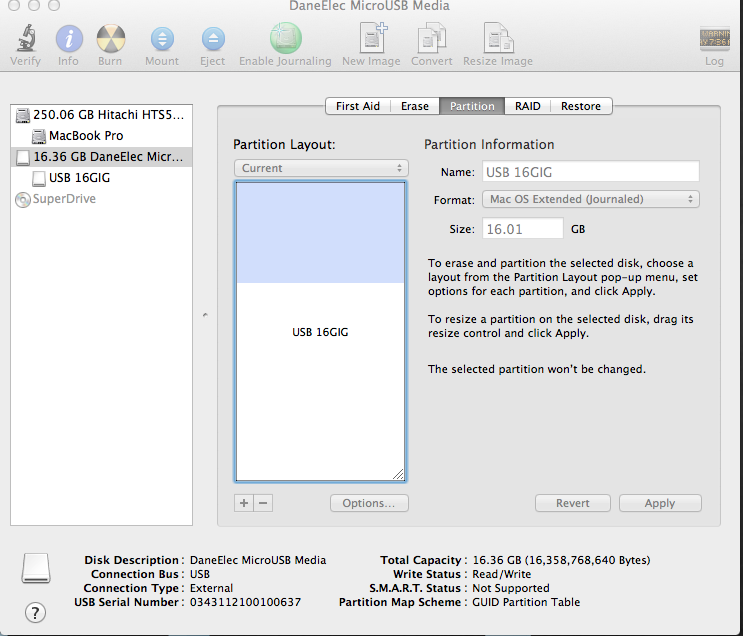Open the Format Mac OS Extended dropdown
Image resolution: width=743 pixels, height=636 pixels.
(591, 199)
